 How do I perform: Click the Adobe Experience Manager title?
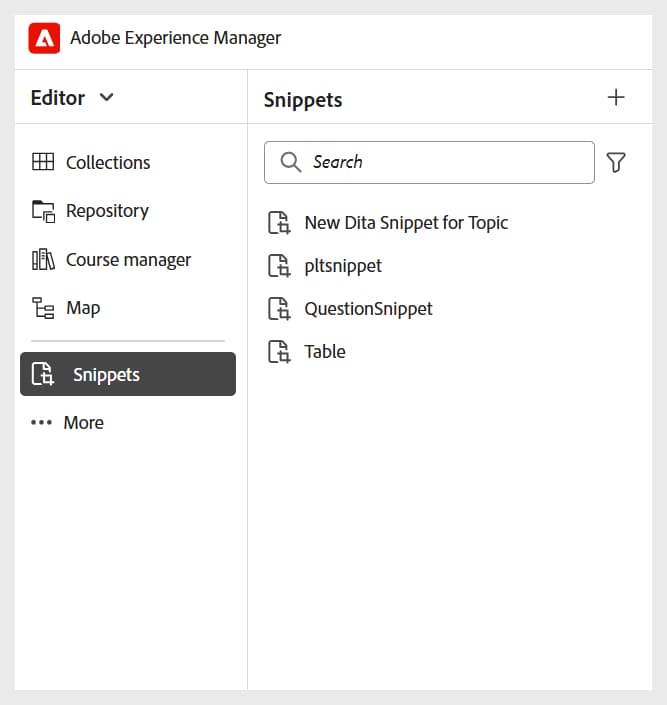tap(175, 39)
